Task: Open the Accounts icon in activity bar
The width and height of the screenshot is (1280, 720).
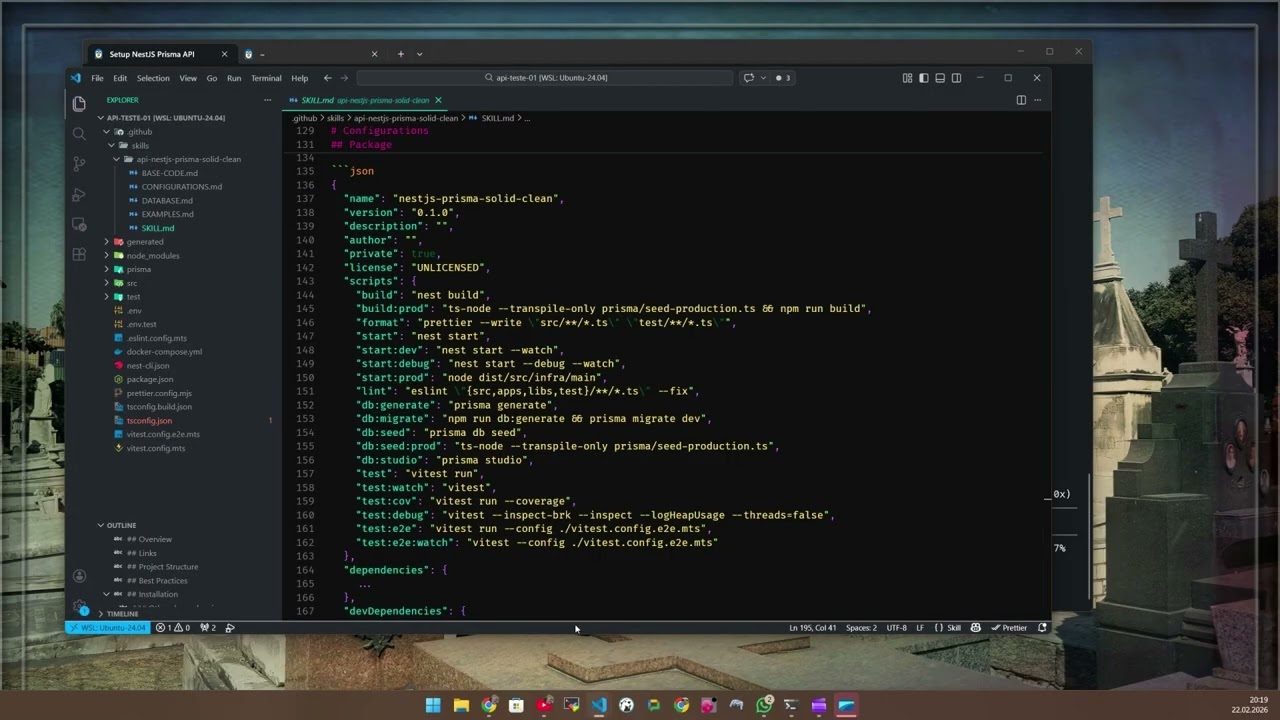Action: pyautogui.click(x=79, y=576)
